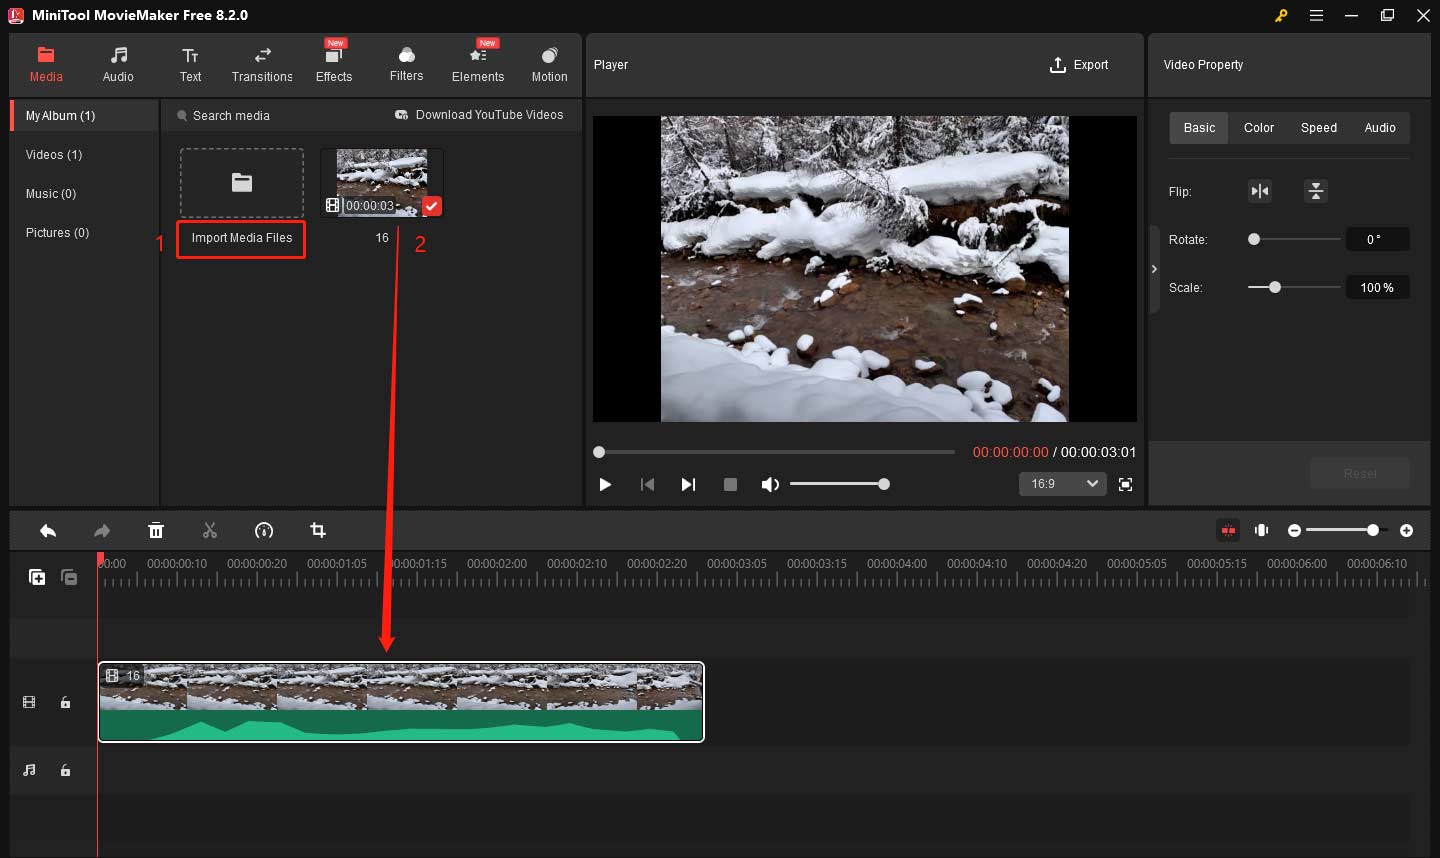This screenshot has width=1440, height=858.
Task: Split clip with scissors tool
Action: (210, 531)
